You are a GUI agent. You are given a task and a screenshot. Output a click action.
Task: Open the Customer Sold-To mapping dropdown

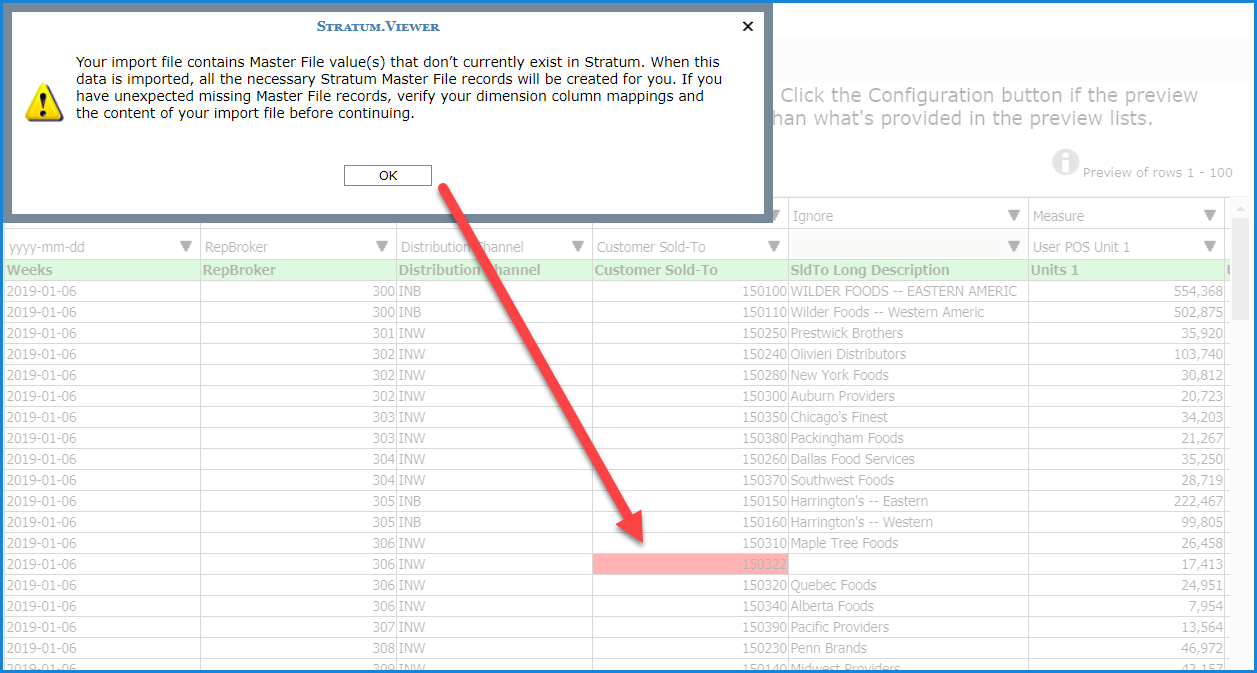(x=774, y=247)
